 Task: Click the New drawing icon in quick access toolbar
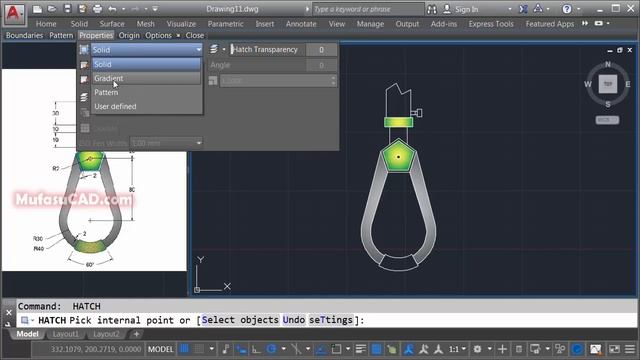37,9
